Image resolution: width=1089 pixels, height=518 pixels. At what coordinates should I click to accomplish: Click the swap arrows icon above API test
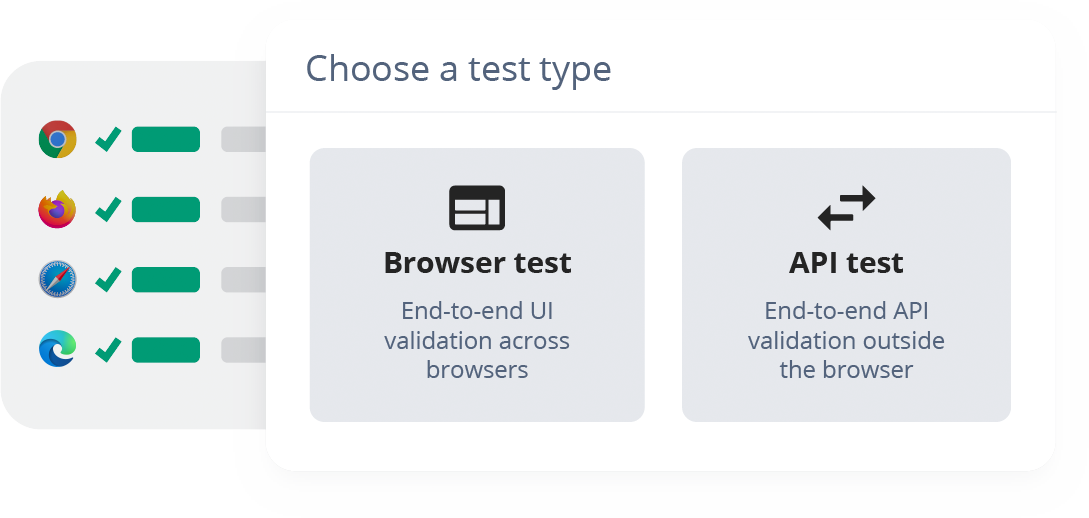point(846,208)
